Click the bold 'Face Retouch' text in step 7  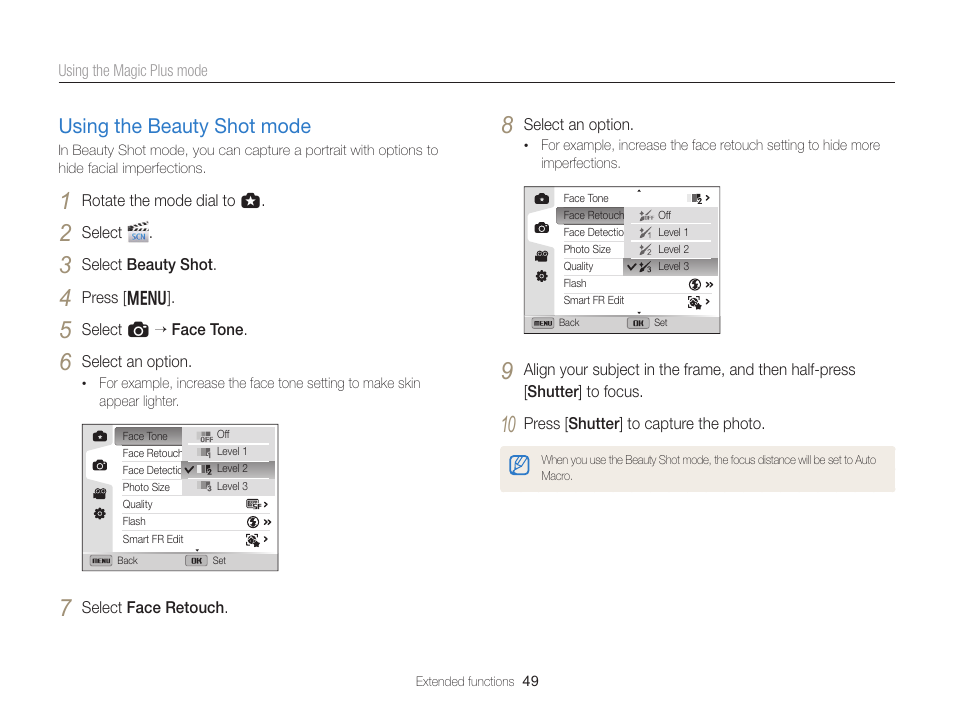[x=176, y=607]
